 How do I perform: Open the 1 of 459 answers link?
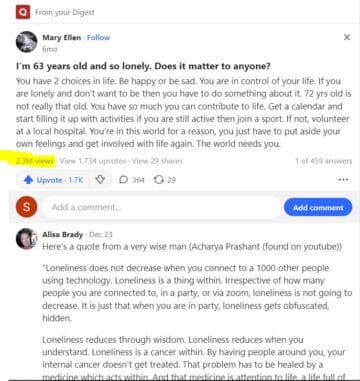[323, 161]
